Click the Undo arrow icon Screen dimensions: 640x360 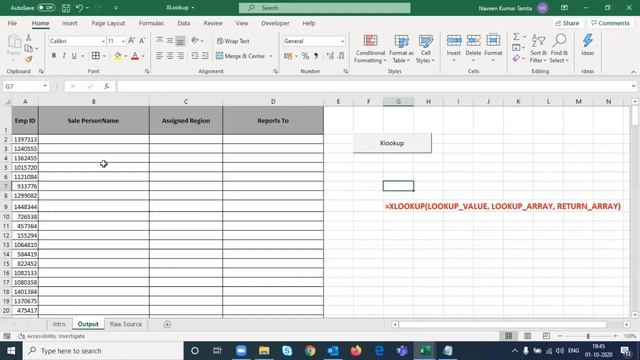80,8
